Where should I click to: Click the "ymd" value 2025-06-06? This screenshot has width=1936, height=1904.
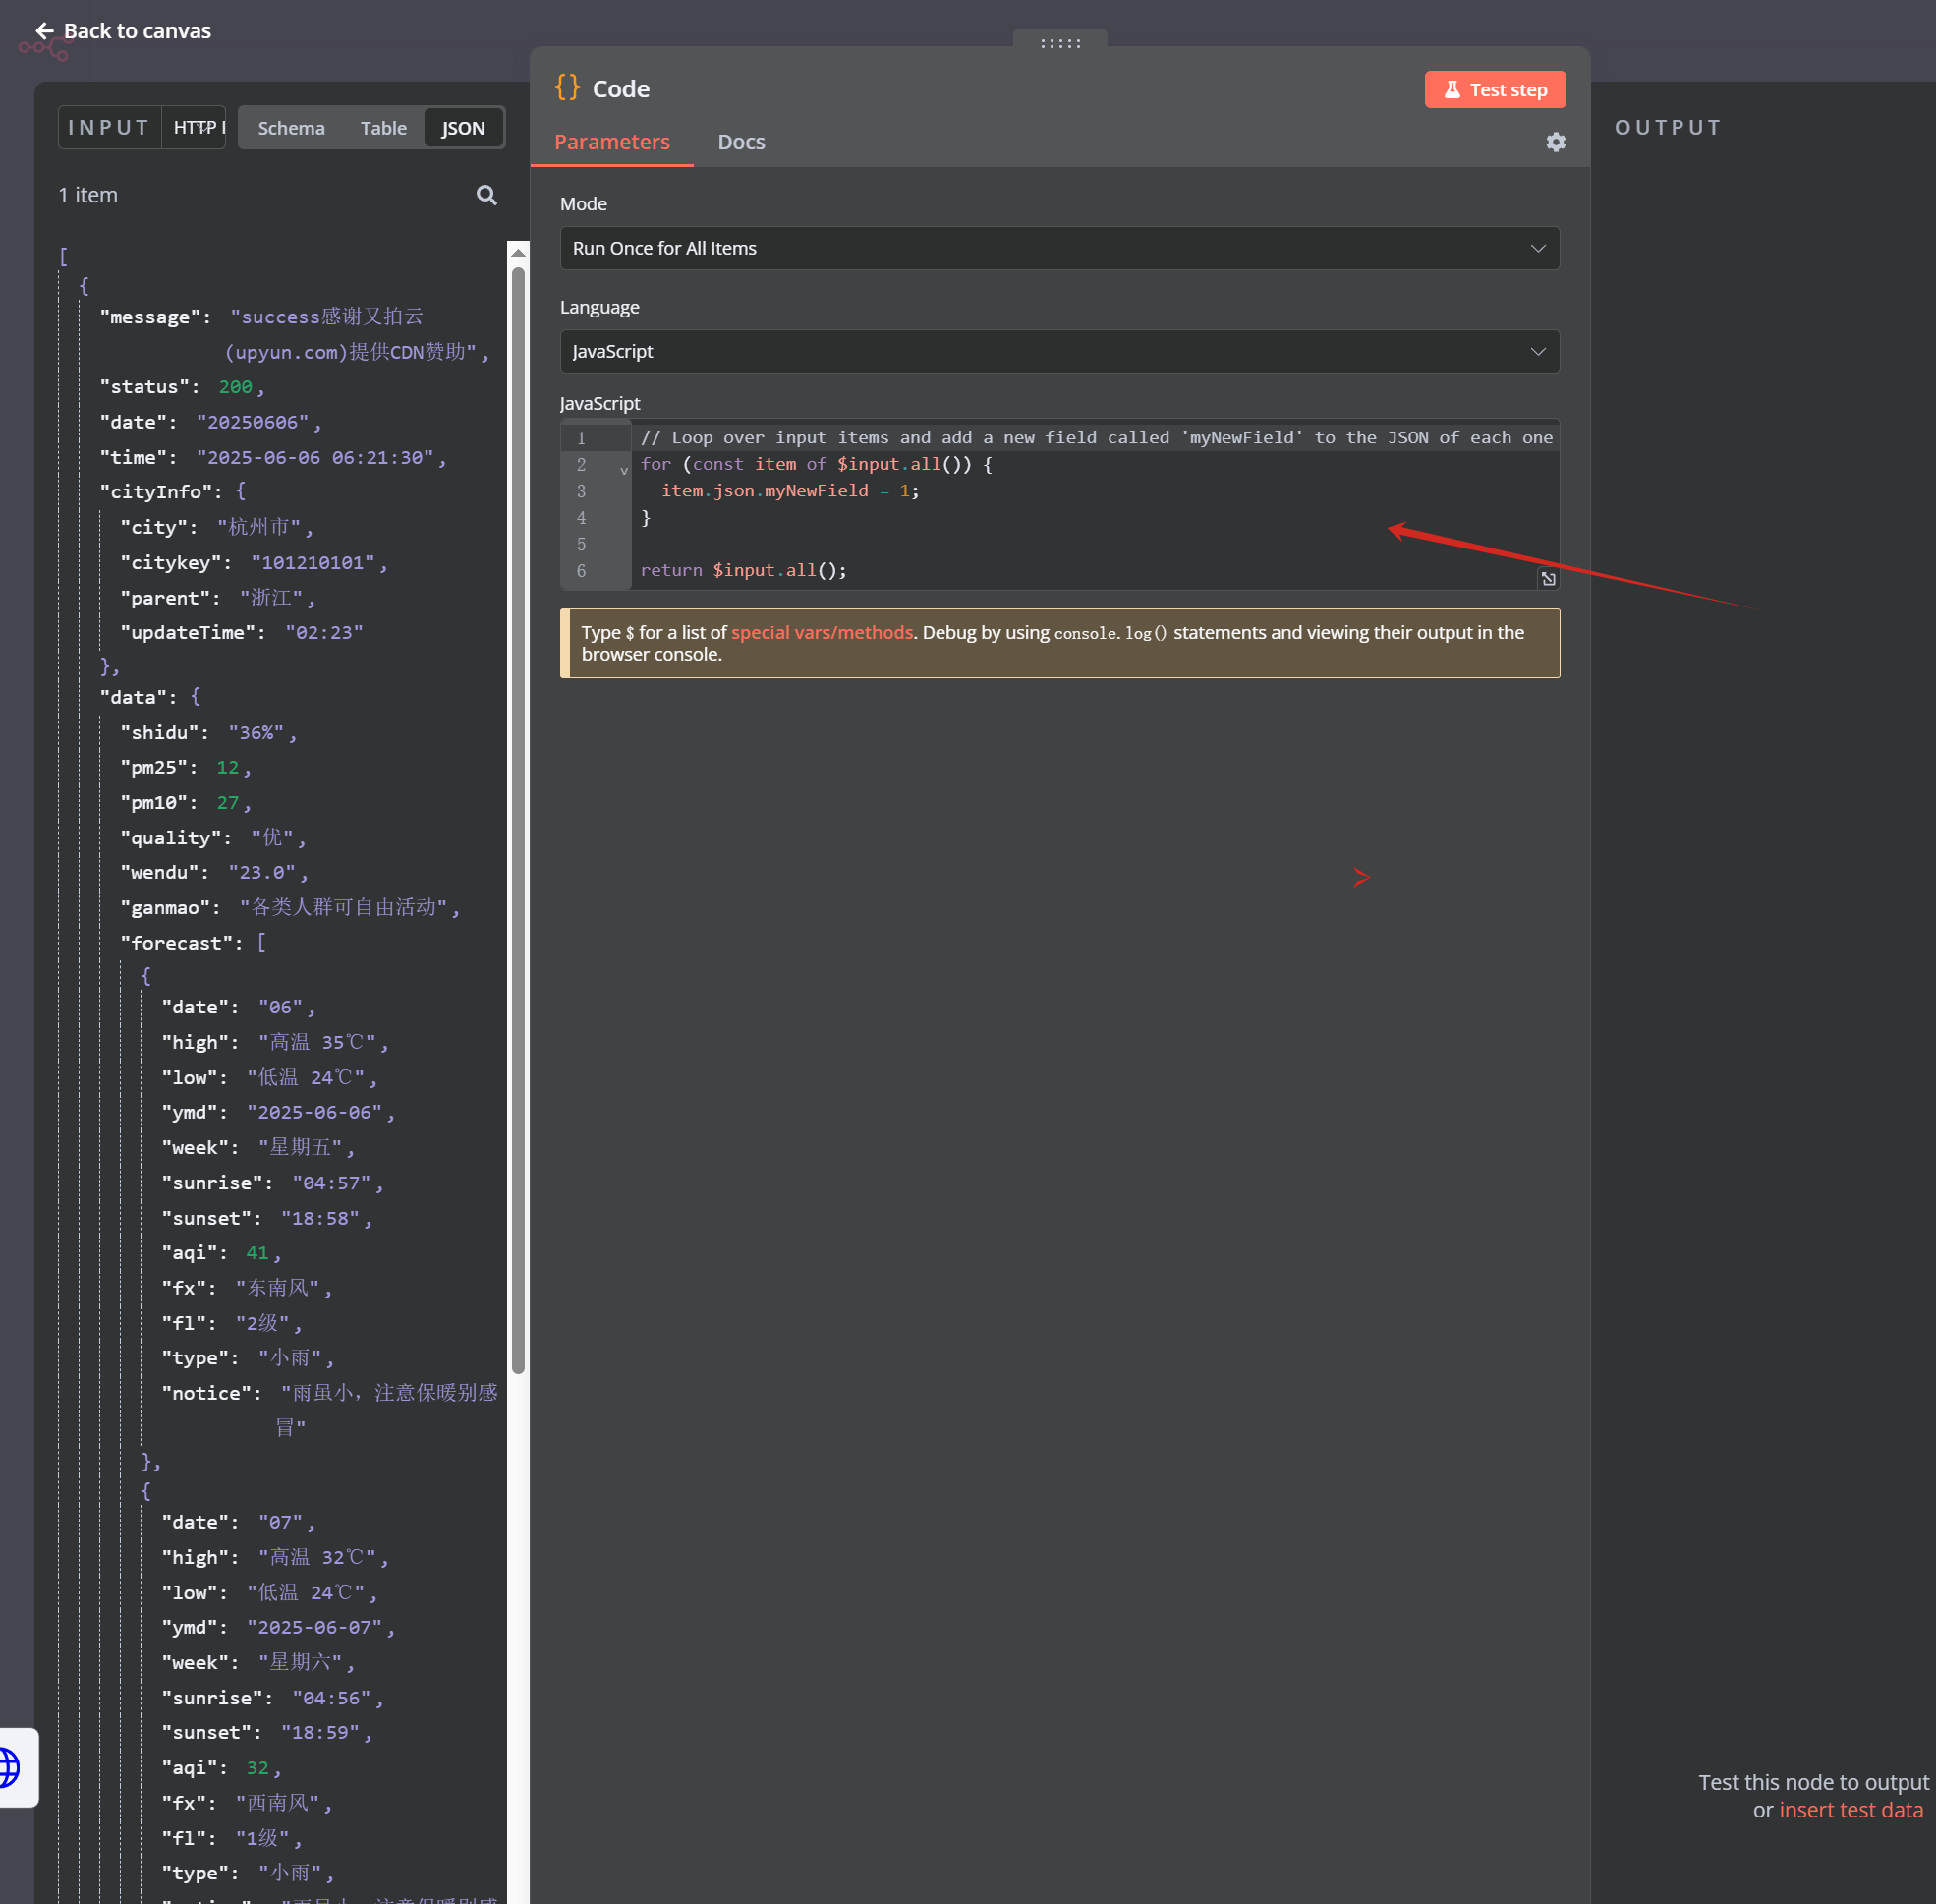point(315,1112)
